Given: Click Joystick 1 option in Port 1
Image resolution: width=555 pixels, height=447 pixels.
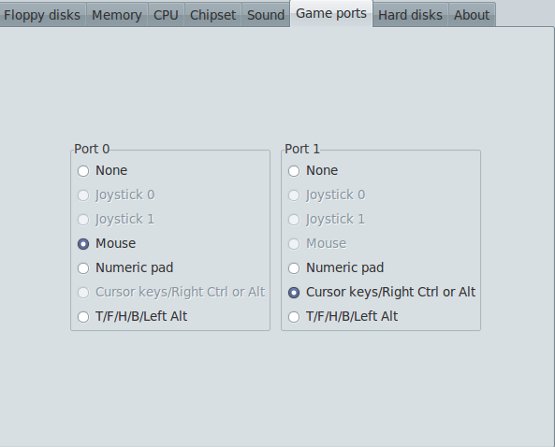Looking at the screenshot, I should (x=326, y=219).
